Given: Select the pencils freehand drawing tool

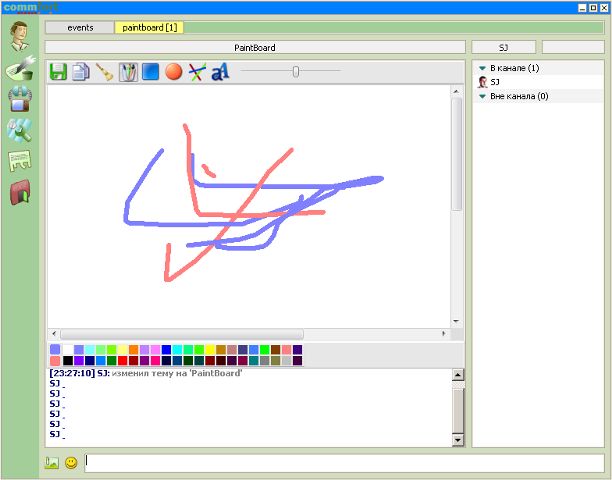Looking at the screenshot, I should click(128, 72).
